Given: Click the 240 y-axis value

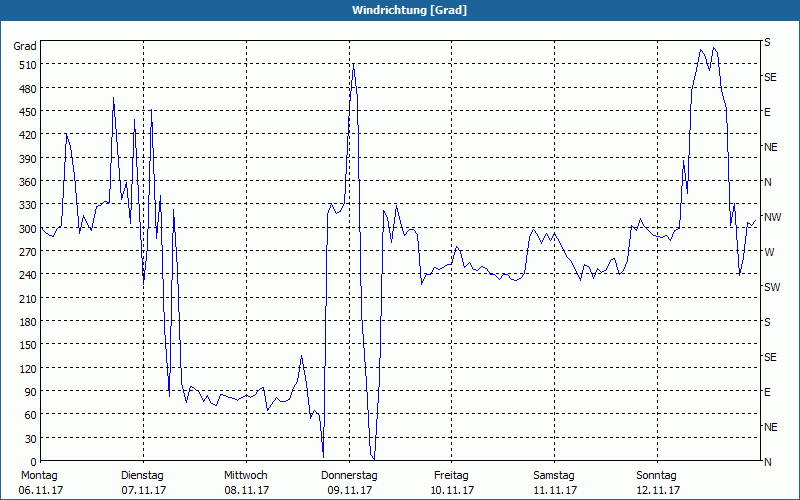Looking at the screenshot, I should click(28, 275).
